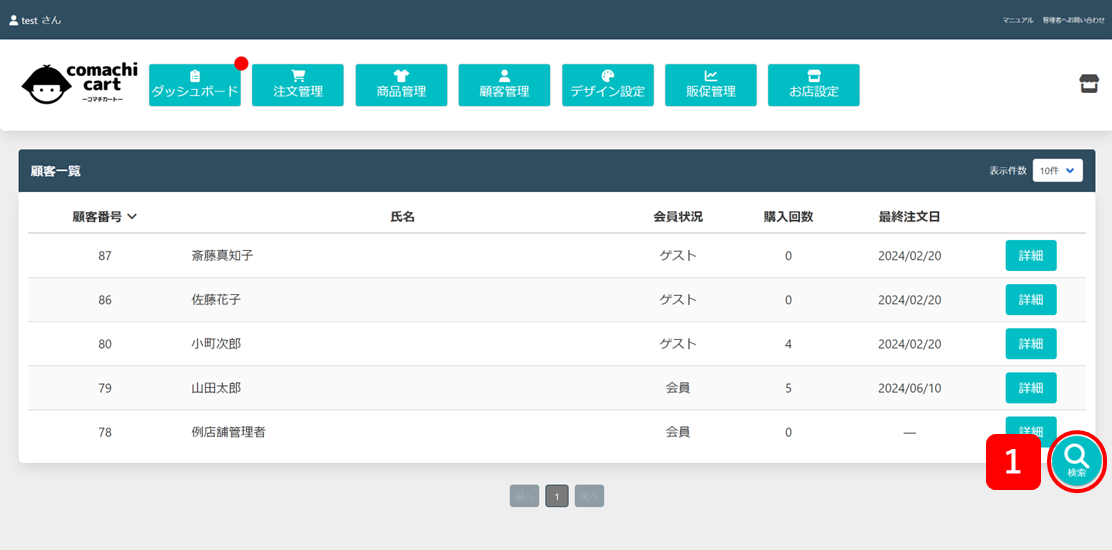The width and height of the screenshot is (1112, 550).
Task: Click the red notification dot on ダッシュボード
Action: click(241, 64)
